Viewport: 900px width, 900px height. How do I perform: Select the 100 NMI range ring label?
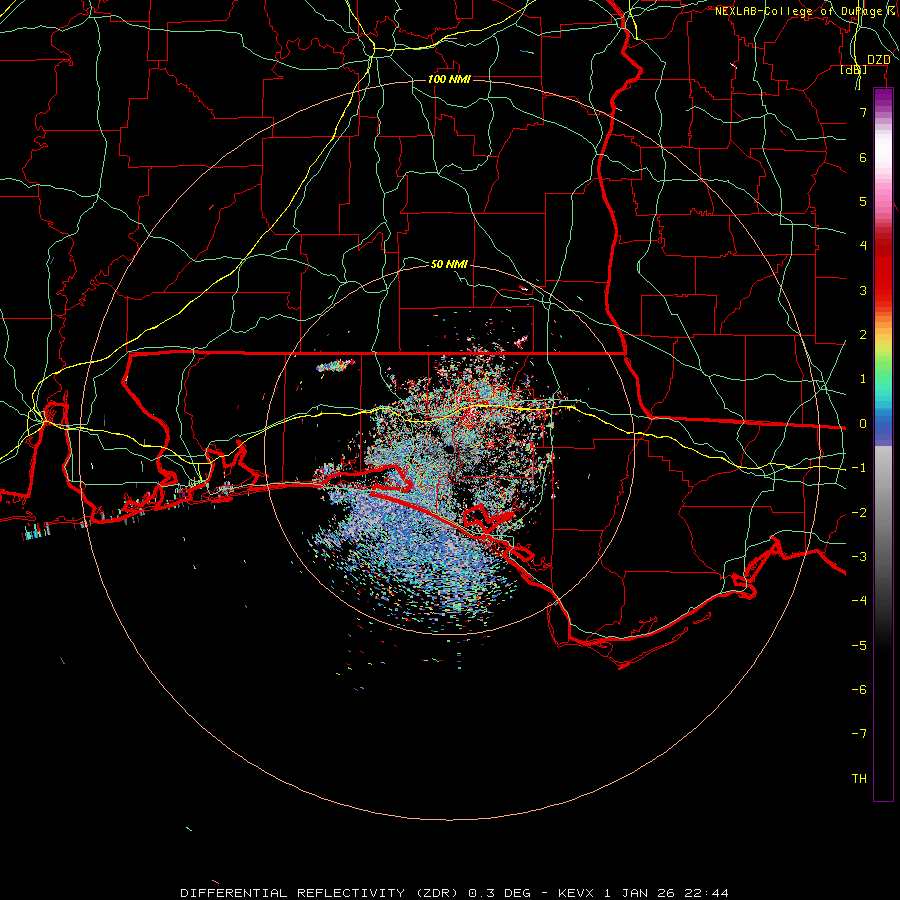[449, 79]
